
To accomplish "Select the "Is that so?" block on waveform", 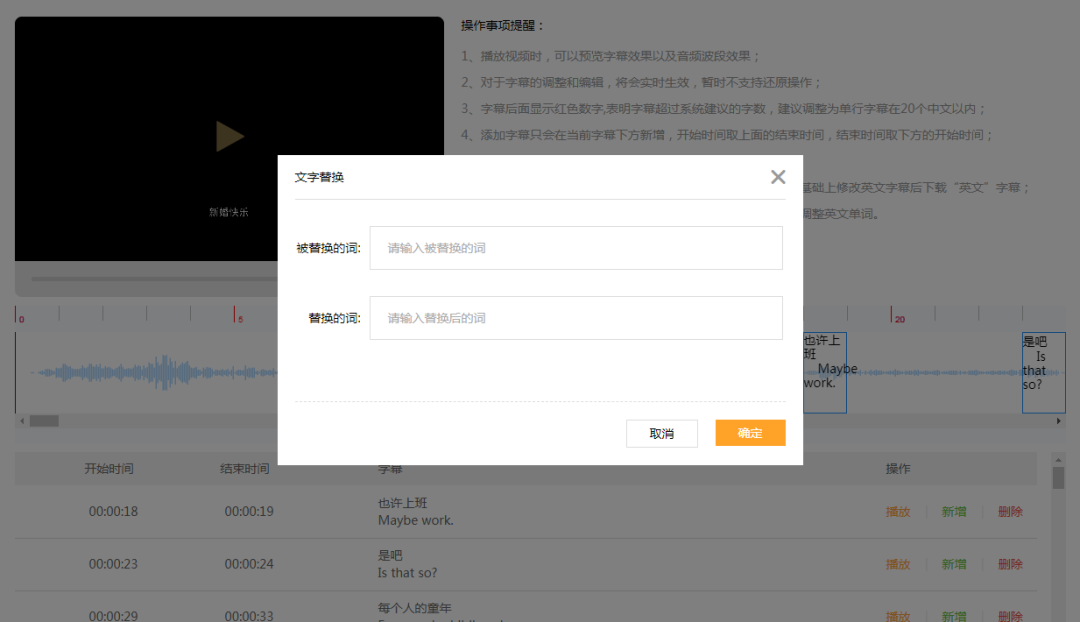I will (1043, 373).
